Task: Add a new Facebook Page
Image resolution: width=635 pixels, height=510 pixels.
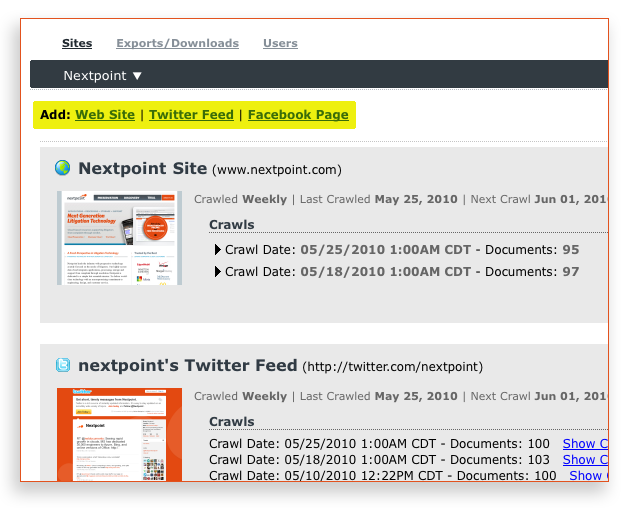Action: click(298, 115)
